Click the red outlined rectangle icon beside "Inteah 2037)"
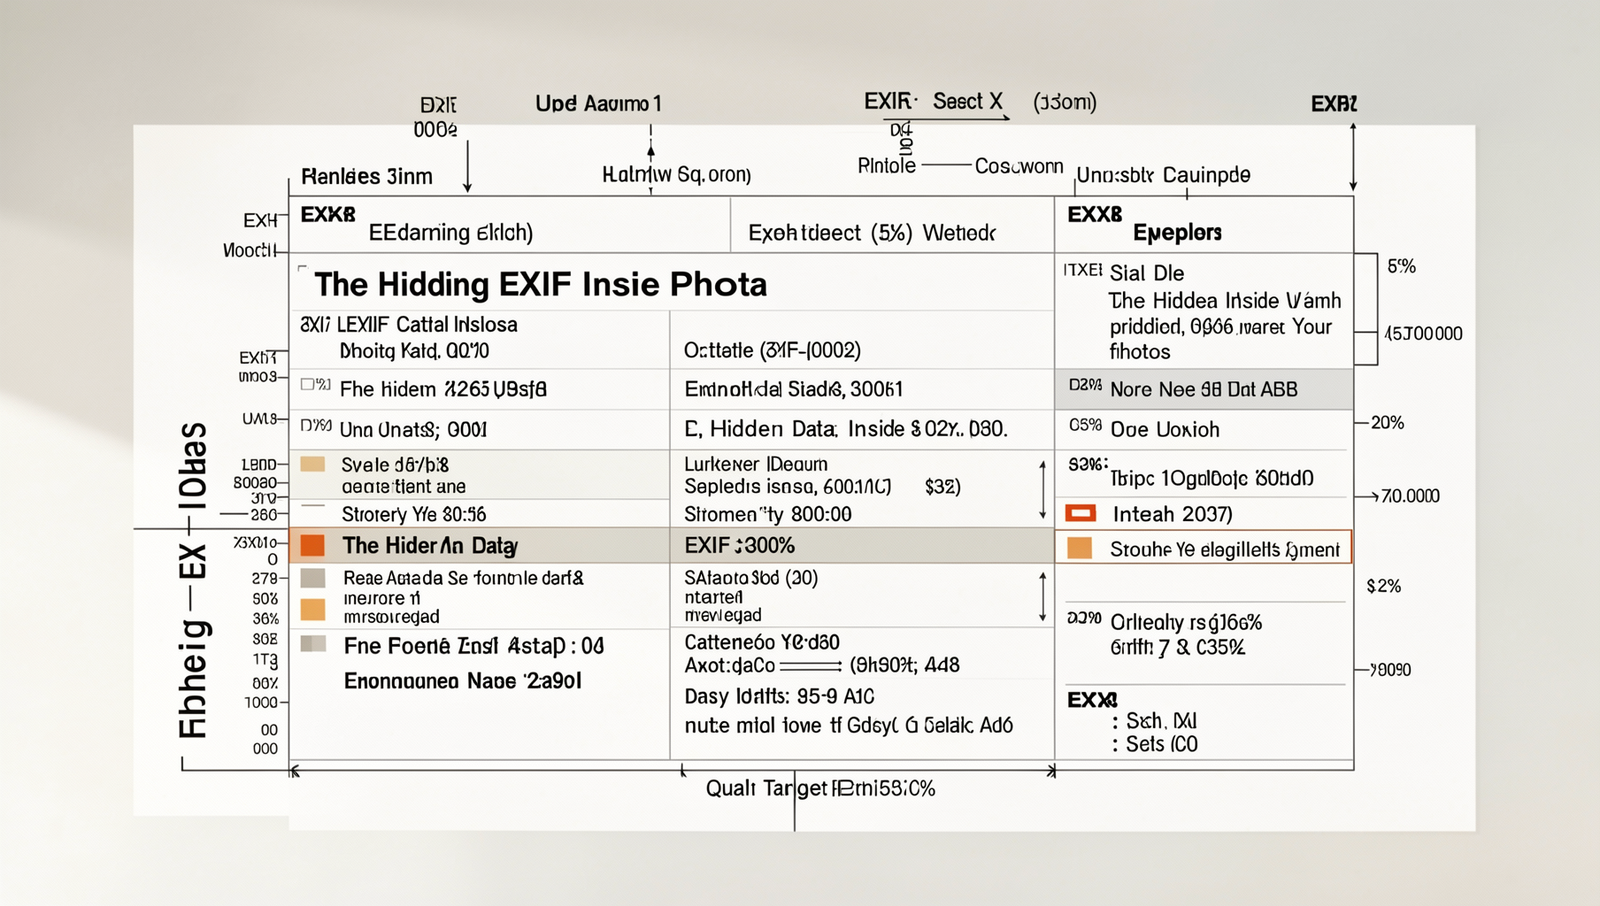Viewport: 1600px width, 906px height. click(1080, 513)
